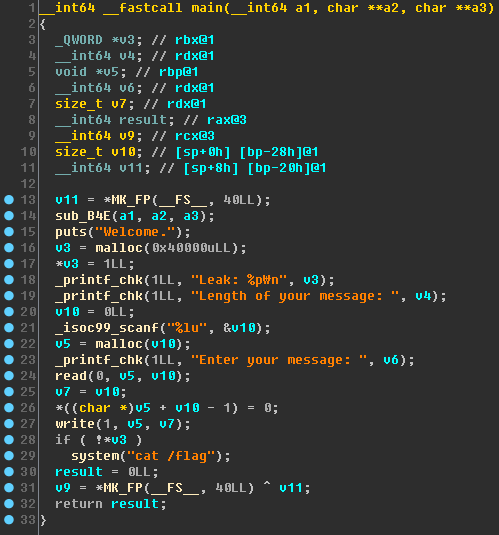Click the char **a3 parameter

pyautogui.click(x=451, y=8)
